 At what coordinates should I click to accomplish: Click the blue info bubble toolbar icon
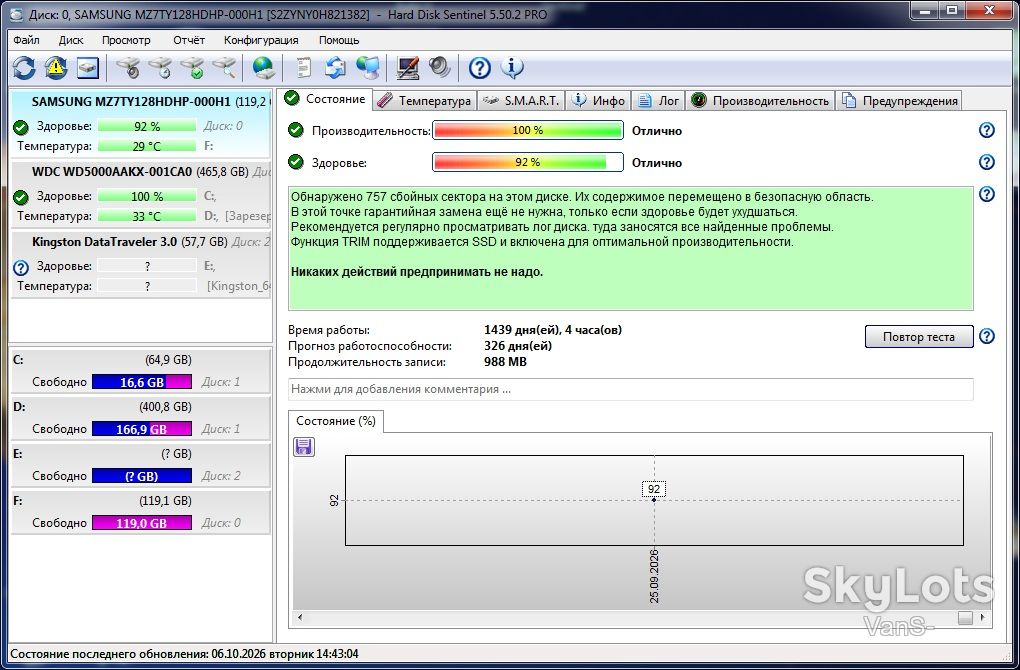[x=512, y=68]
